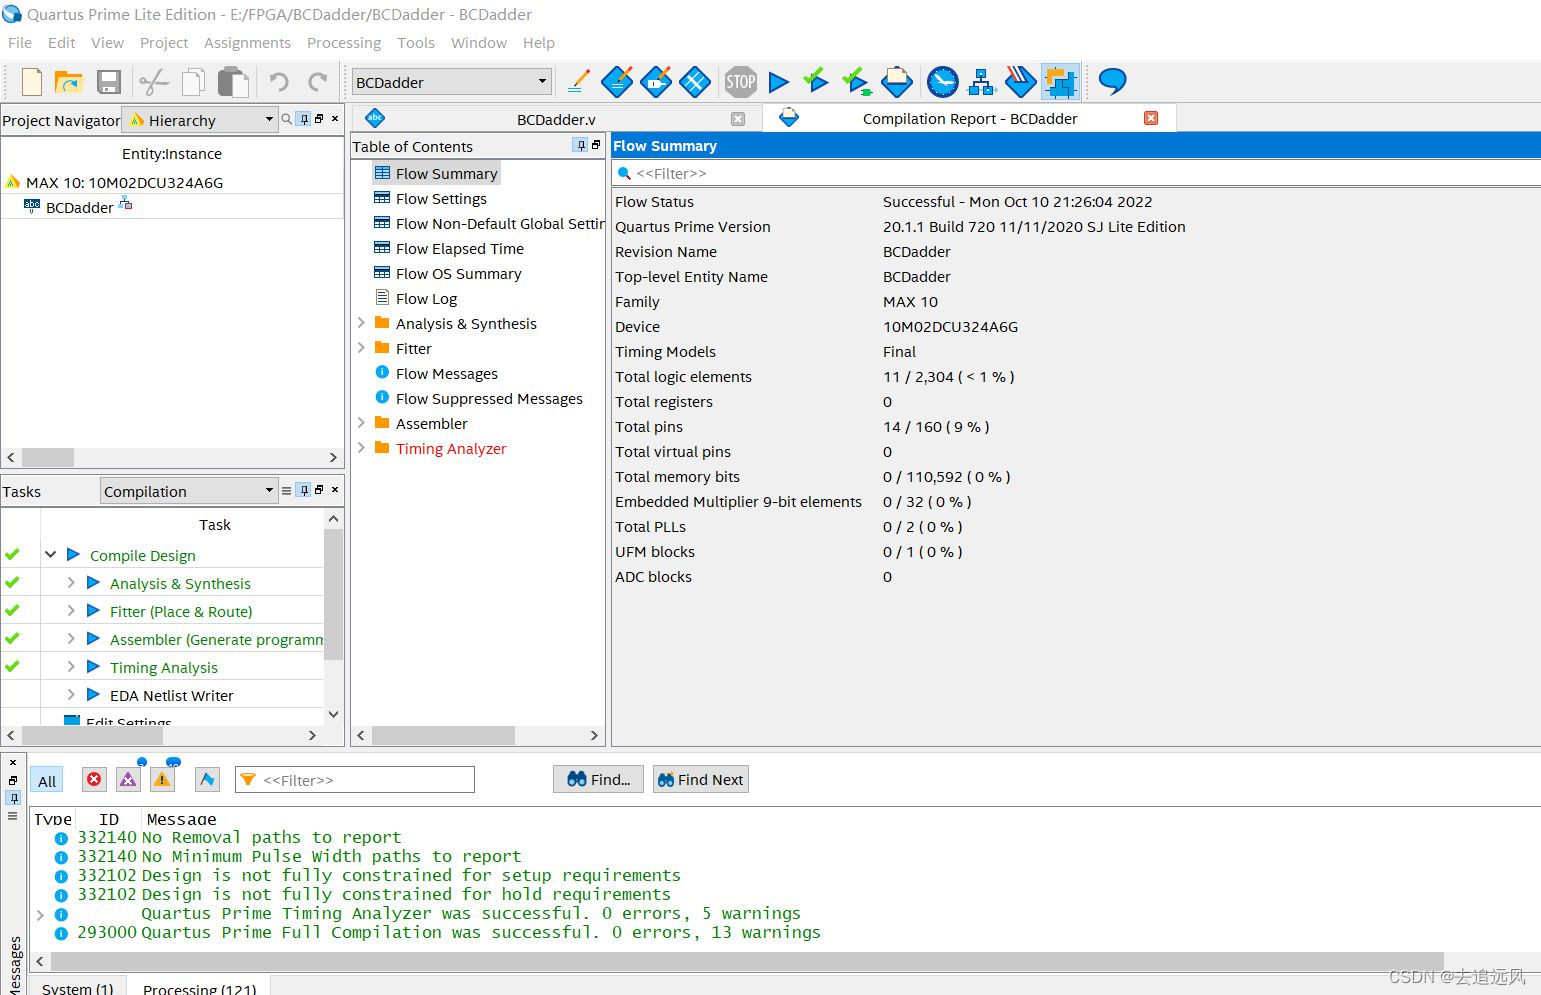Open the Hierarchy view dropdown
The width and height of the screenshot is (1541, 995).
(200, 120)
